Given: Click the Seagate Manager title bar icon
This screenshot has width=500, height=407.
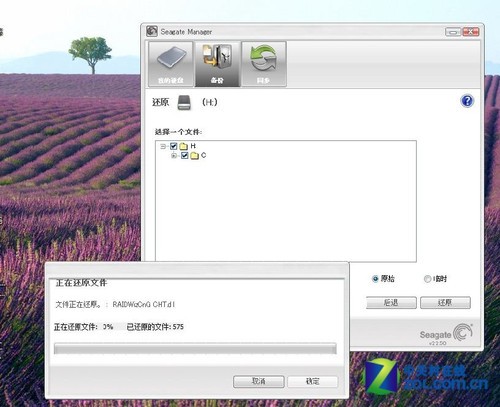Looking at the screenshot, I should (152, 31).
